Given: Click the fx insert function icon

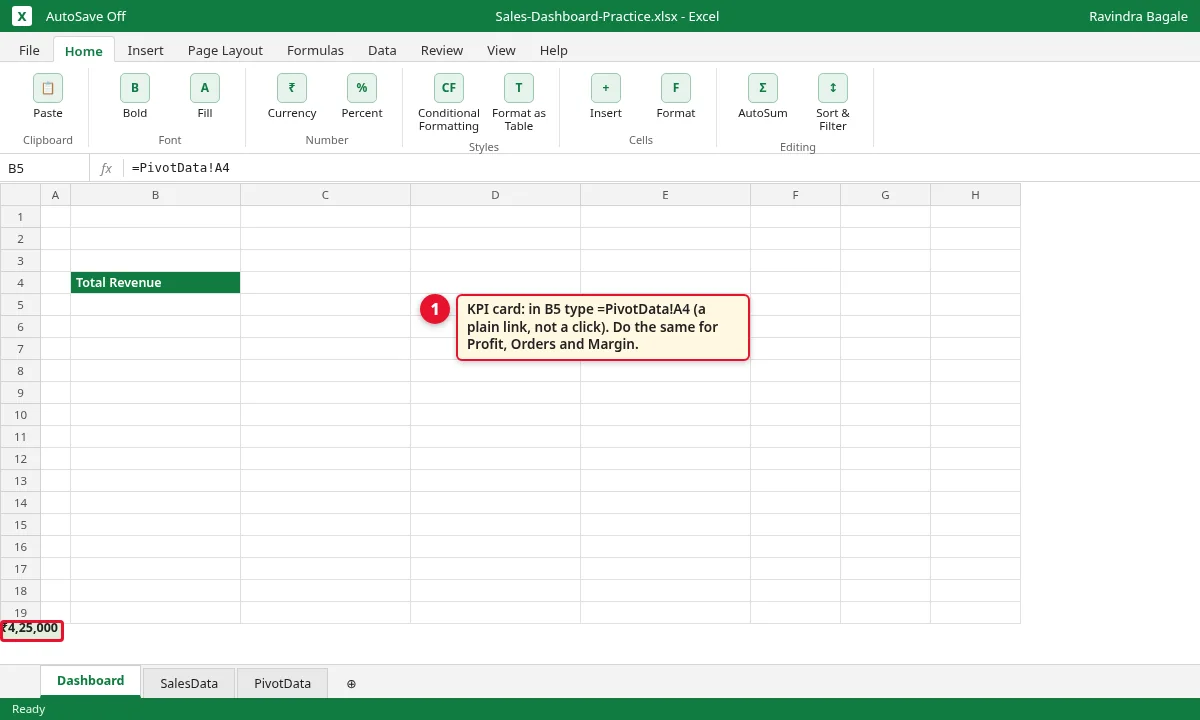Looking at the screenshot, I should tap(106, 168).
